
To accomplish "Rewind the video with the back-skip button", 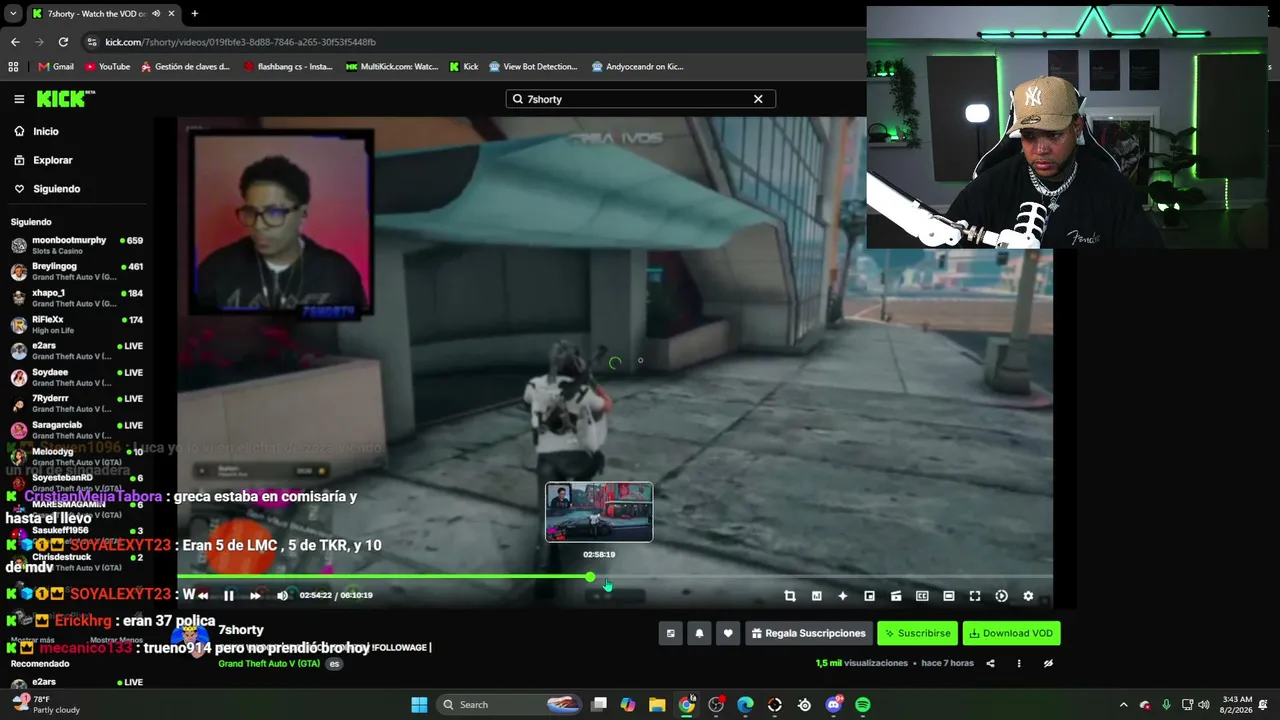I will [203, 596].
